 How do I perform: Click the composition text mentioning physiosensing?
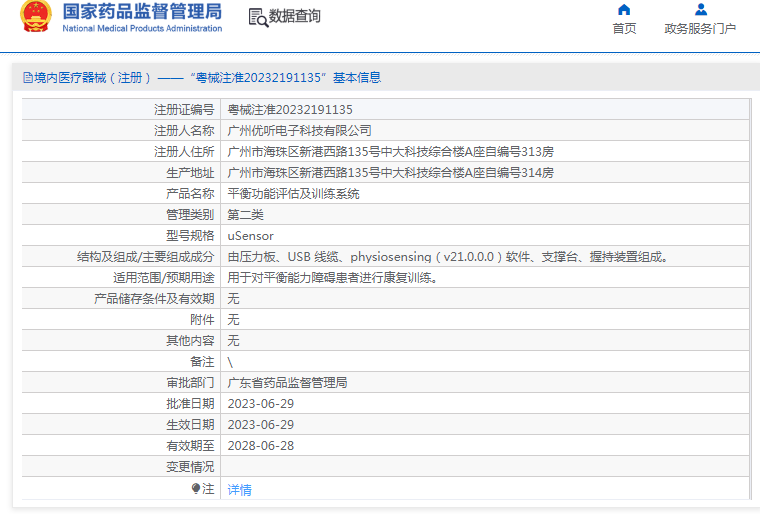point(447,257)
